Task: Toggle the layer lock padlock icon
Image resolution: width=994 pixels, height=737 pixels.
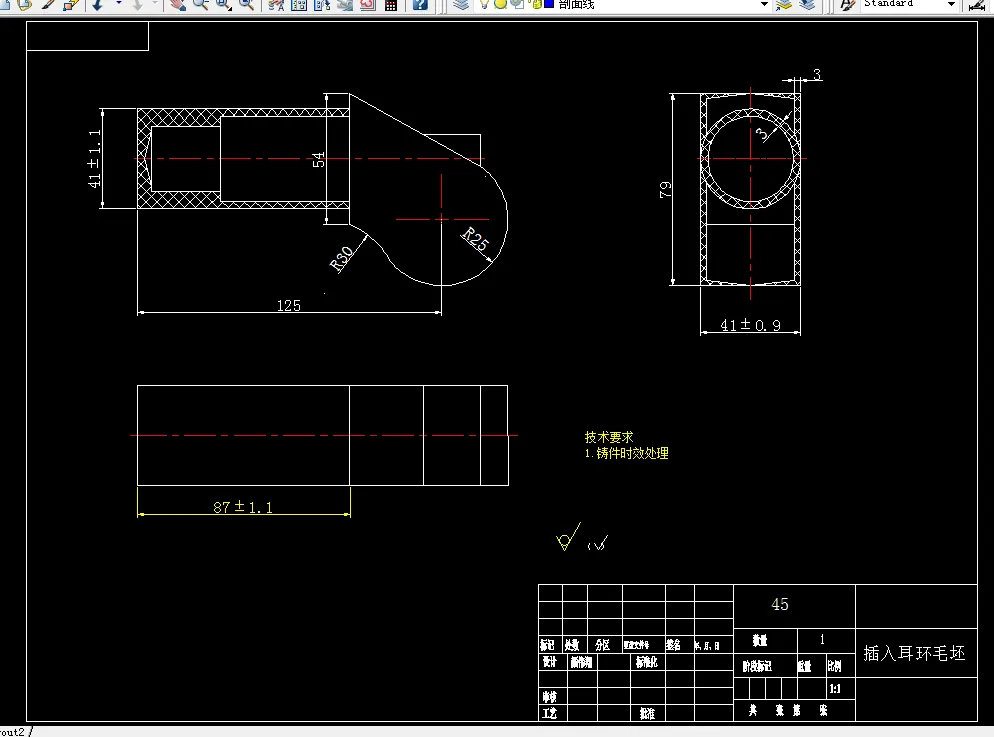Action: point(536,4)
